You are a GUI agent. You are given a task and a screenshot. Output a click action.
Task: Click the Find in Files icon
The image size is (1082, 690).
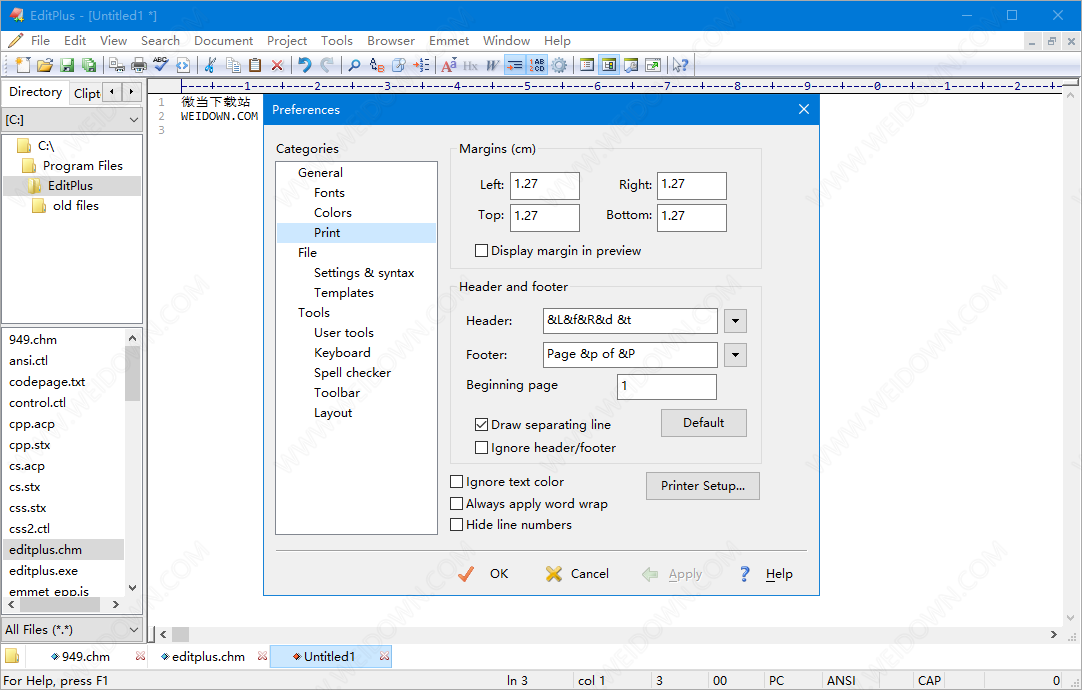pos(399,65)
